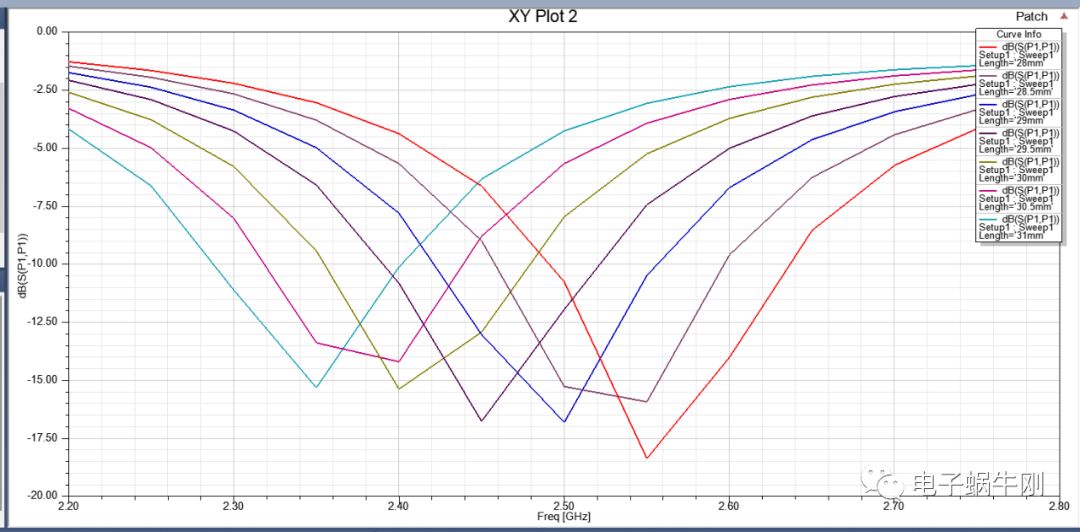Click the 2.40 tick on the frequency axis

pos(399,507)
